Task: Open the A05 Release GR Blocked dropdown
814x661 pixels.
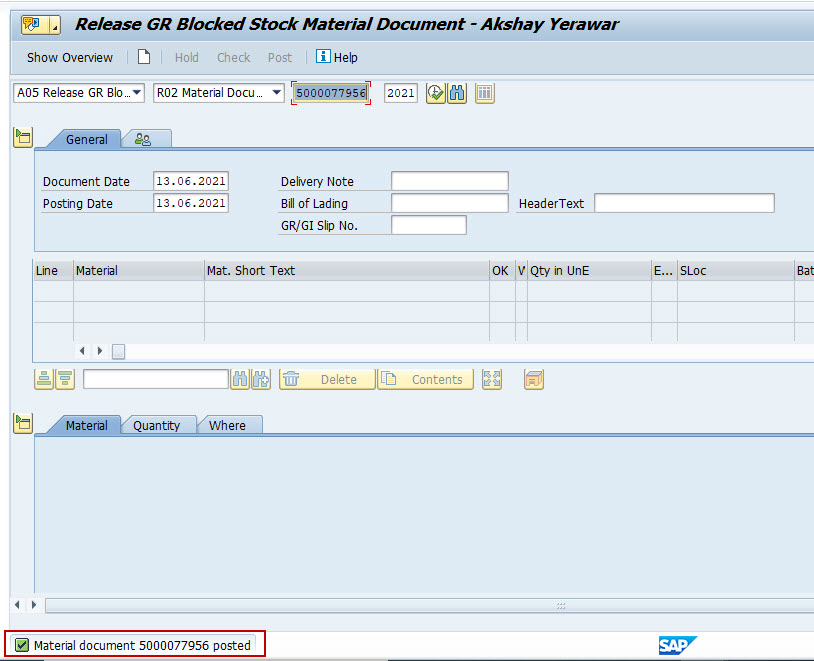Action: [x=79, y=93]
